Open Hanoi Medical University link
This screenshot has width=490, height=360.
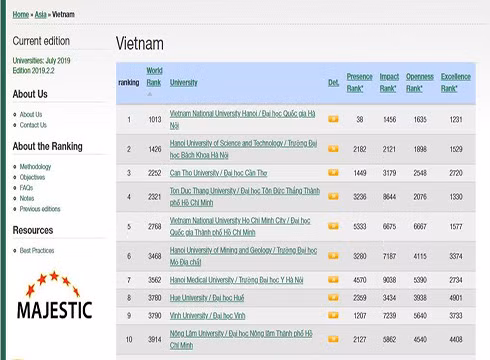pos(236,280)
